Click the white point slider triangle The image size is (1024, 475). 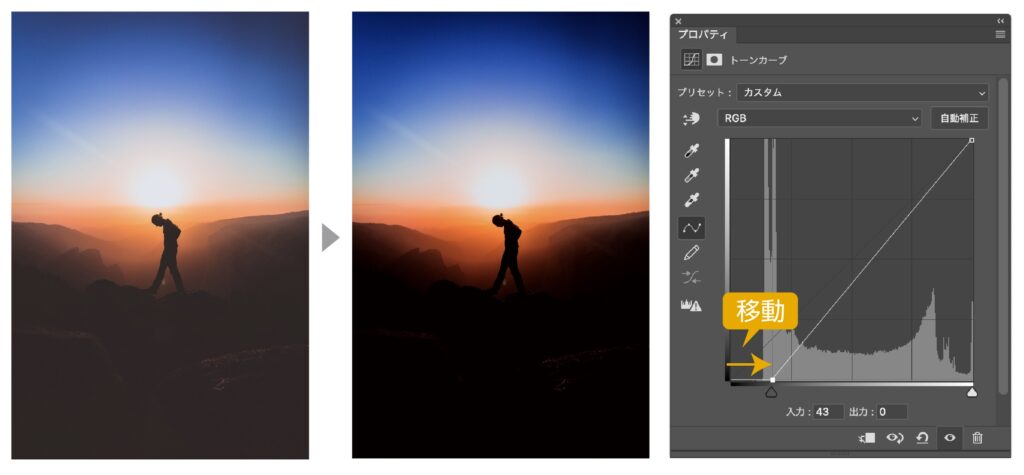pos(972,392)
